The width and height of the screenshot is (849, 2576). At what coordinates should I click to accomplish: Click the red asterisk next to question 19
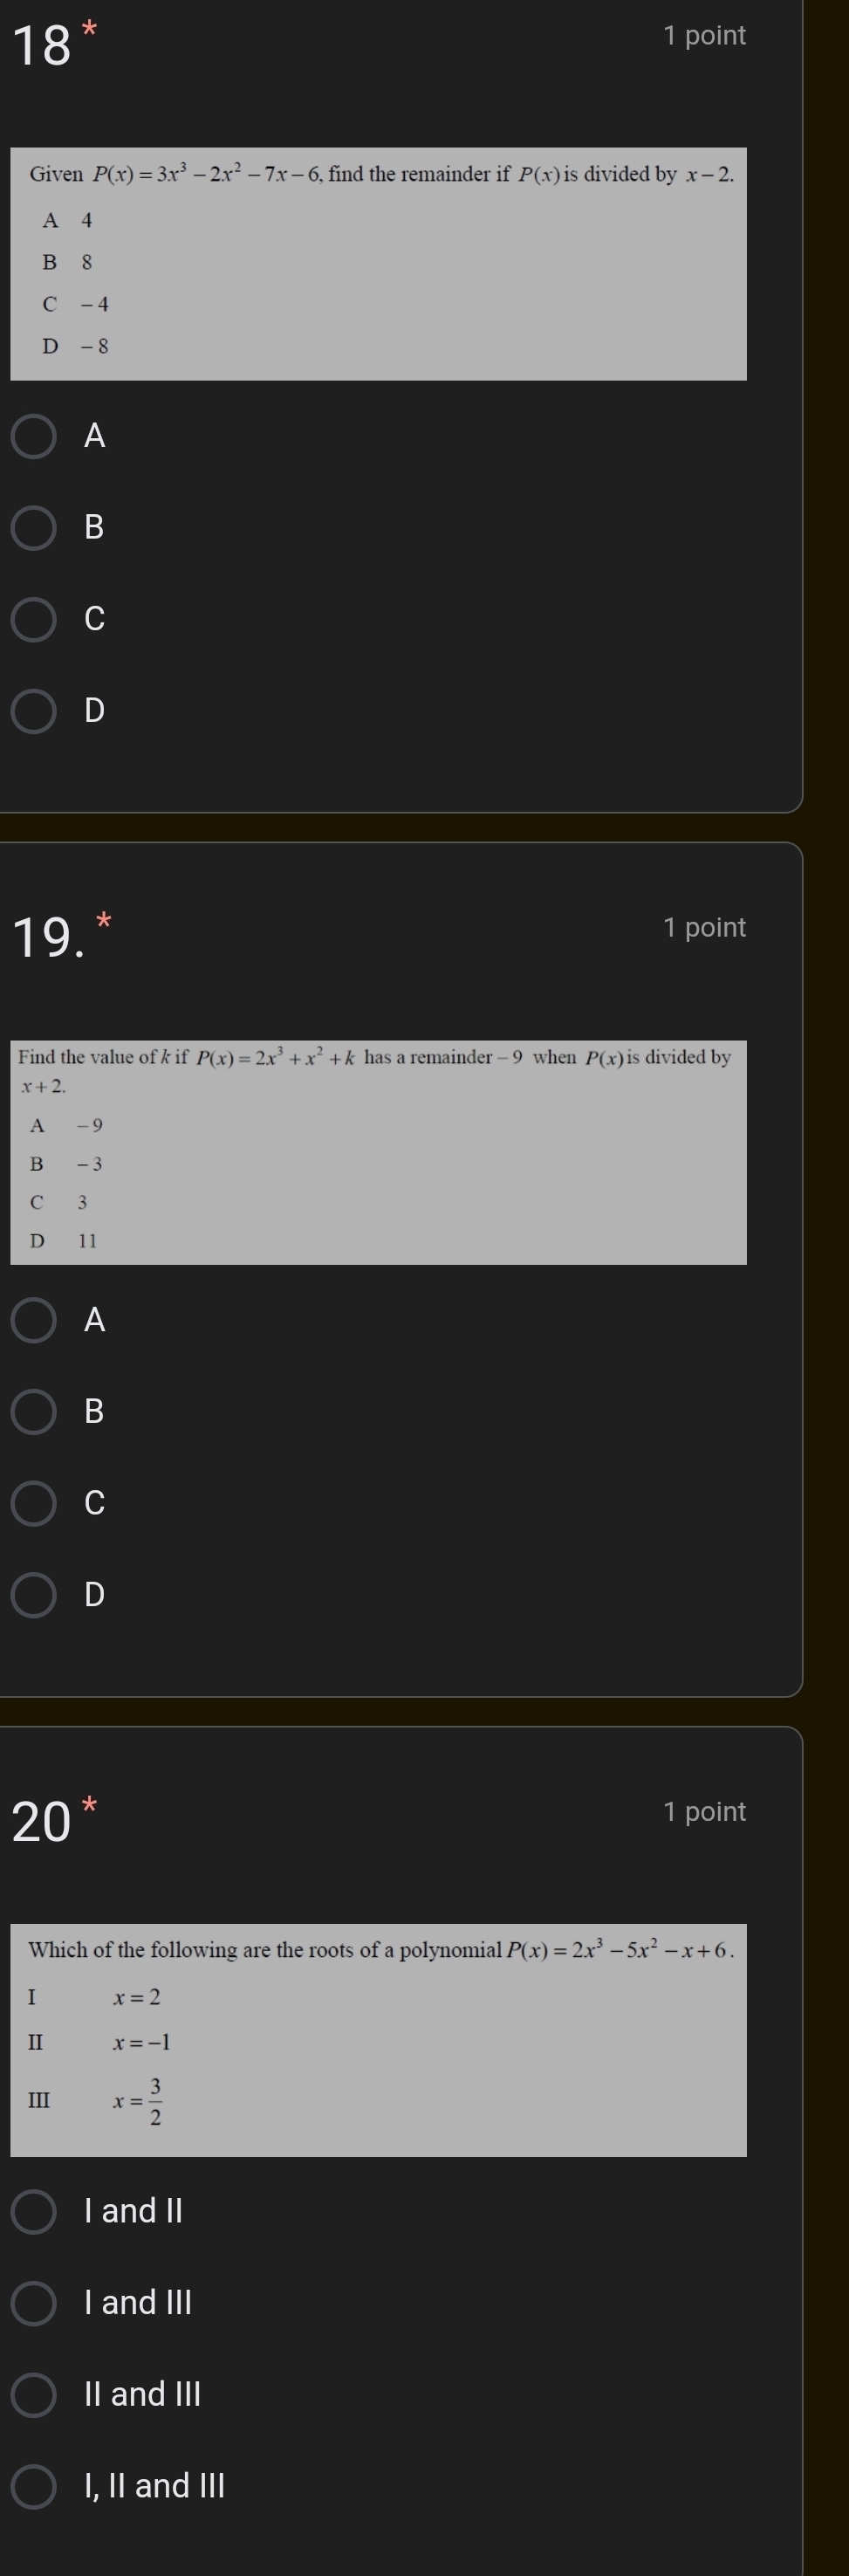(x=105, y=918)
